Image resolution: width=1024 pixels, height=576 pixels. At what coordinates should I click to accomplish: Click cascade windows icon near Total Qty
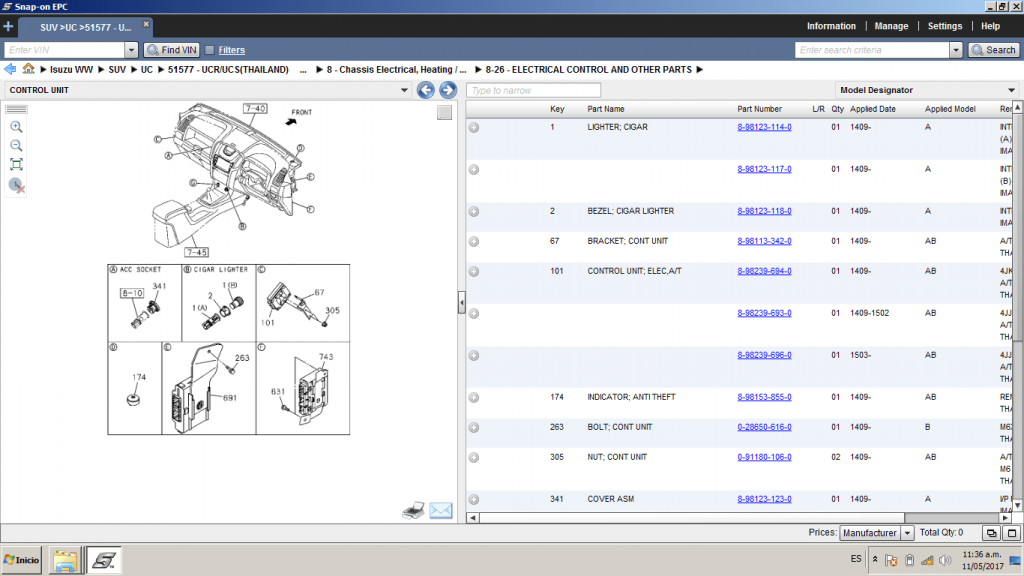(991, 533)
